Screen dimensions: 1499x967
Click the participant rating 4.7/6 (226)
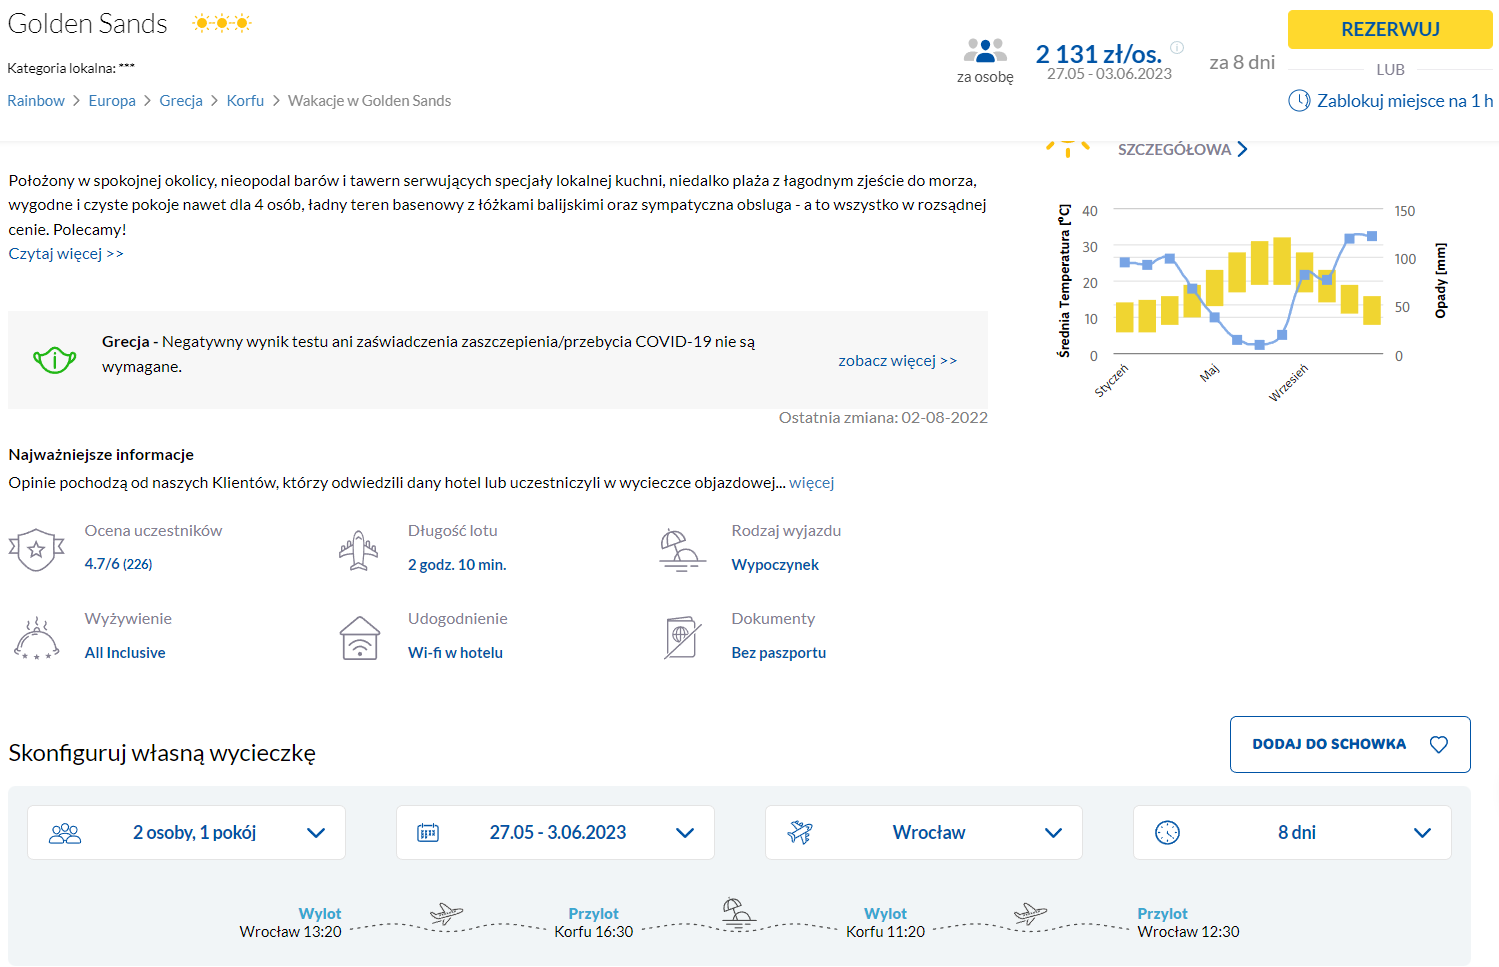point(118,564)
